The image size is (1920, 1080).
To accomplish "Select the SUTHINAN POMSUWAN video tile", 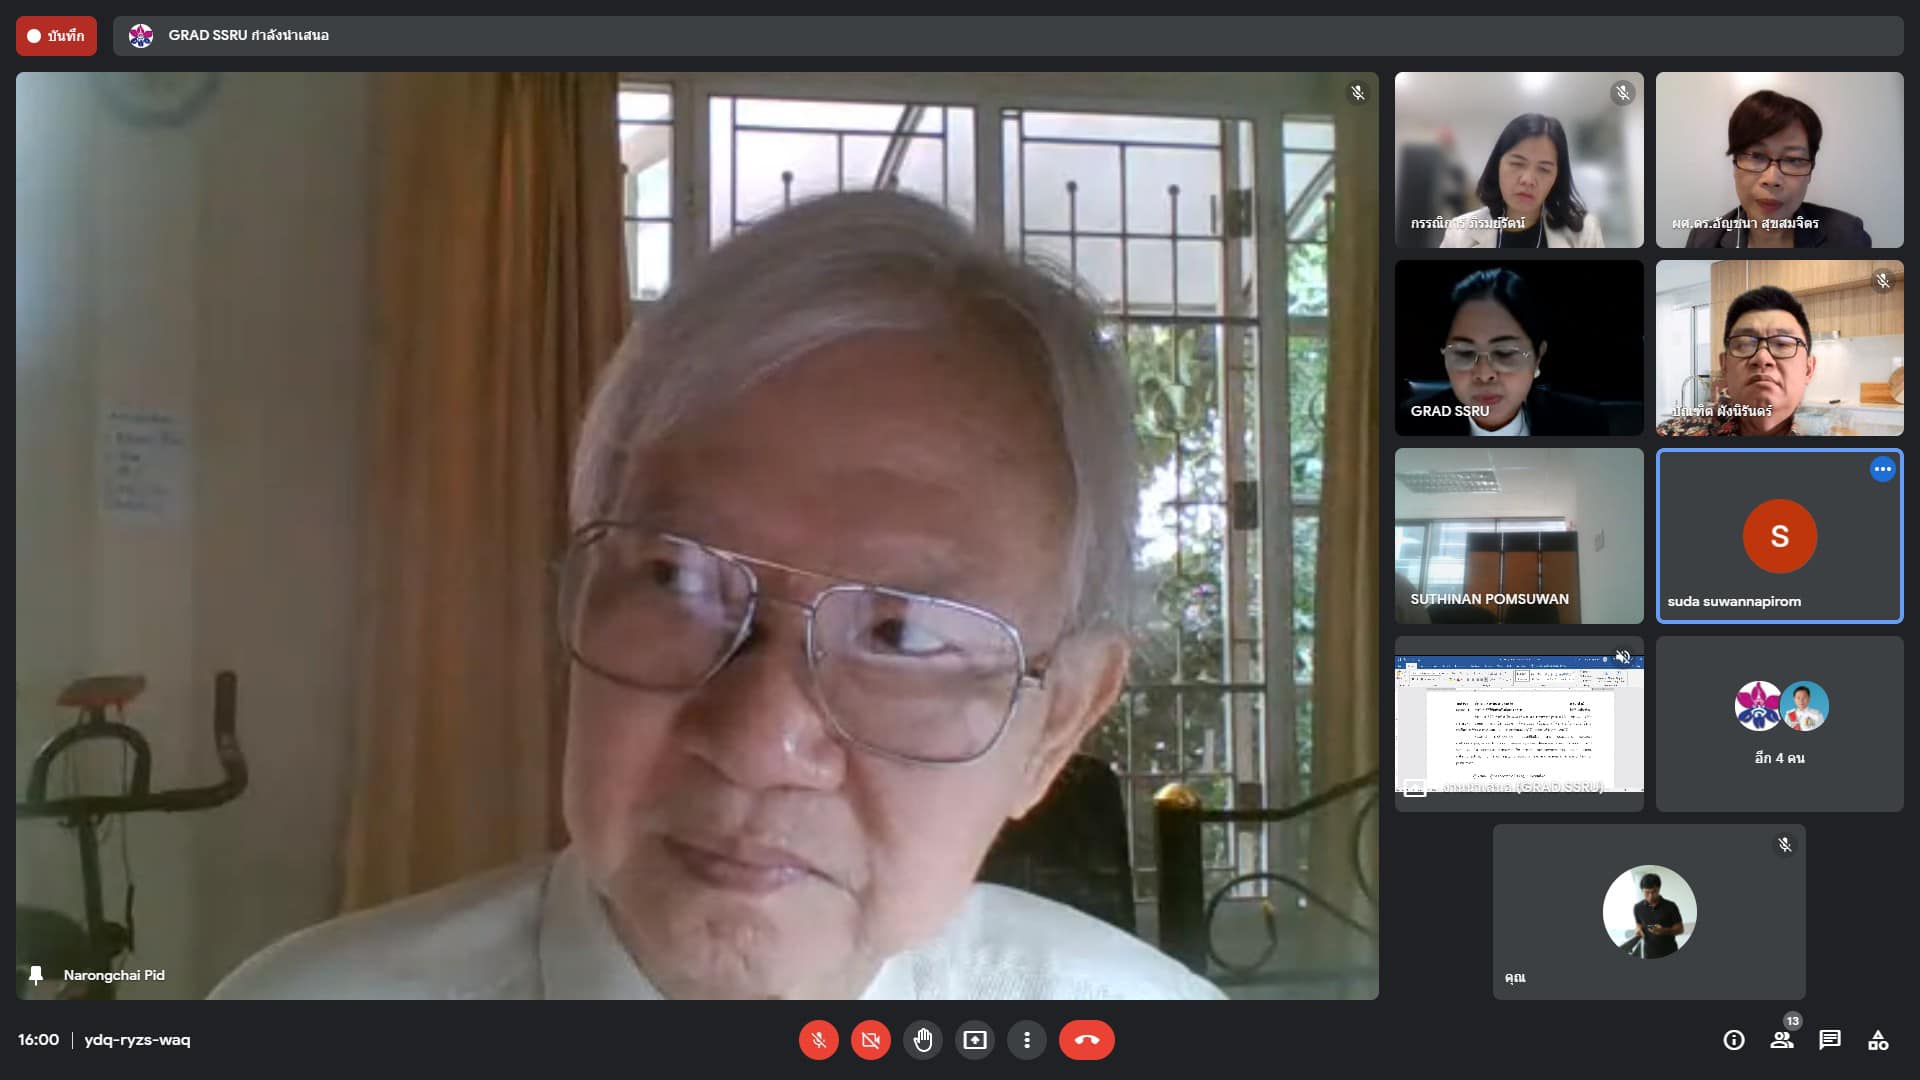I will pyautogui.click(x=1518, y=535).
